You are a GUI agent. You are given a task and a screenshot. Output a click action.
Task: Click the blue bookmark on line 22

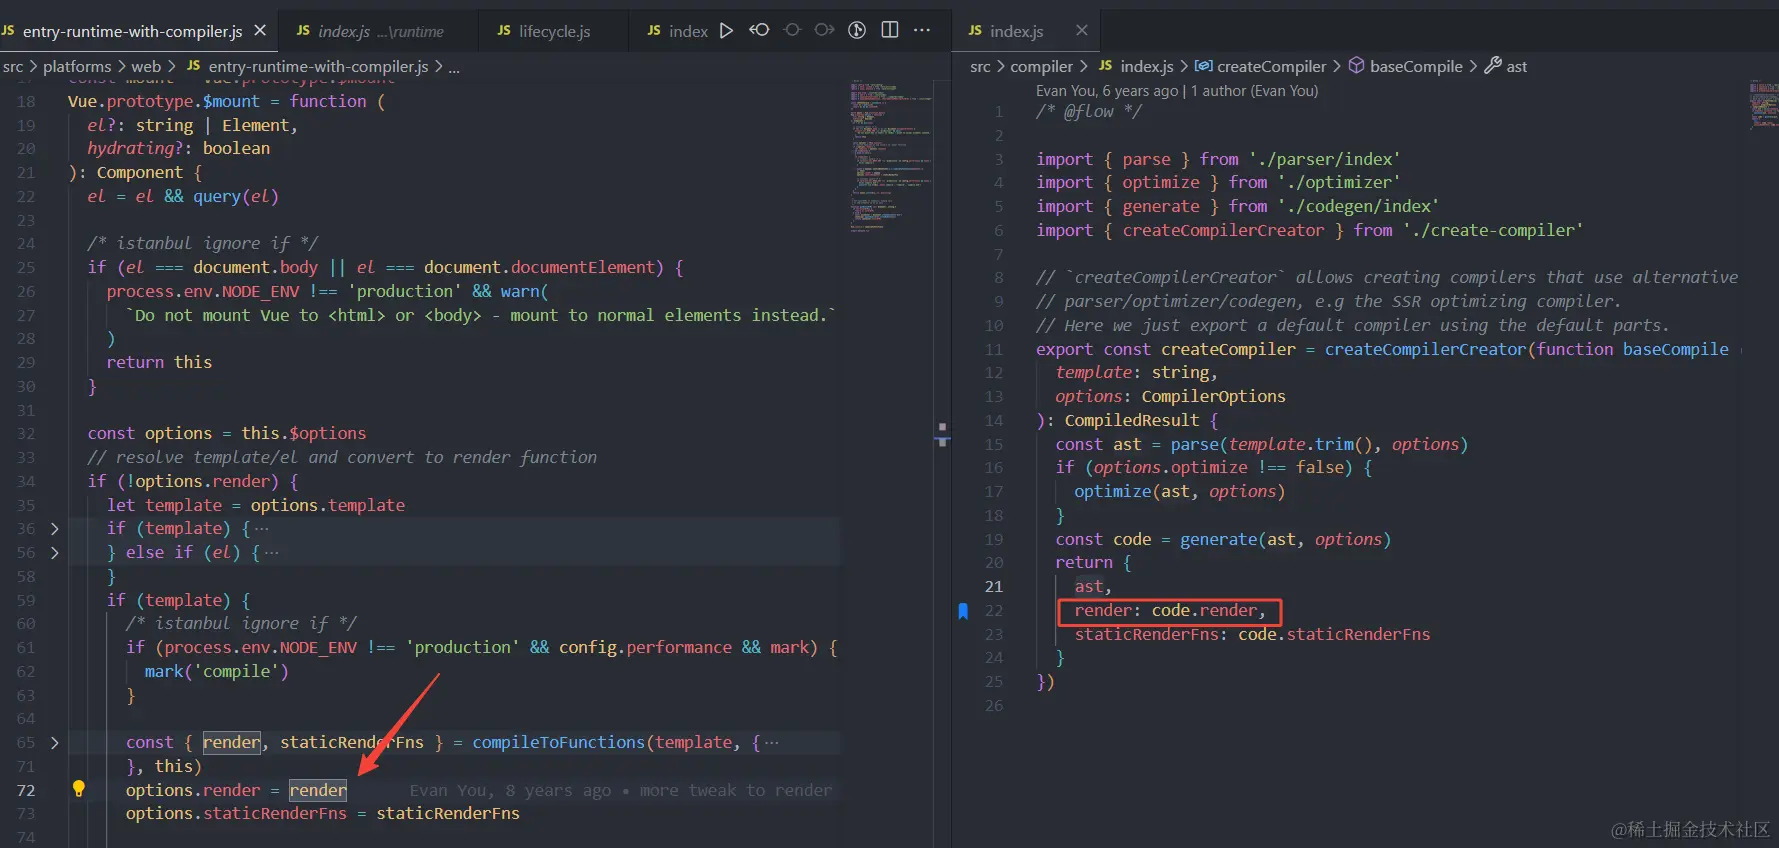[963, 611]
